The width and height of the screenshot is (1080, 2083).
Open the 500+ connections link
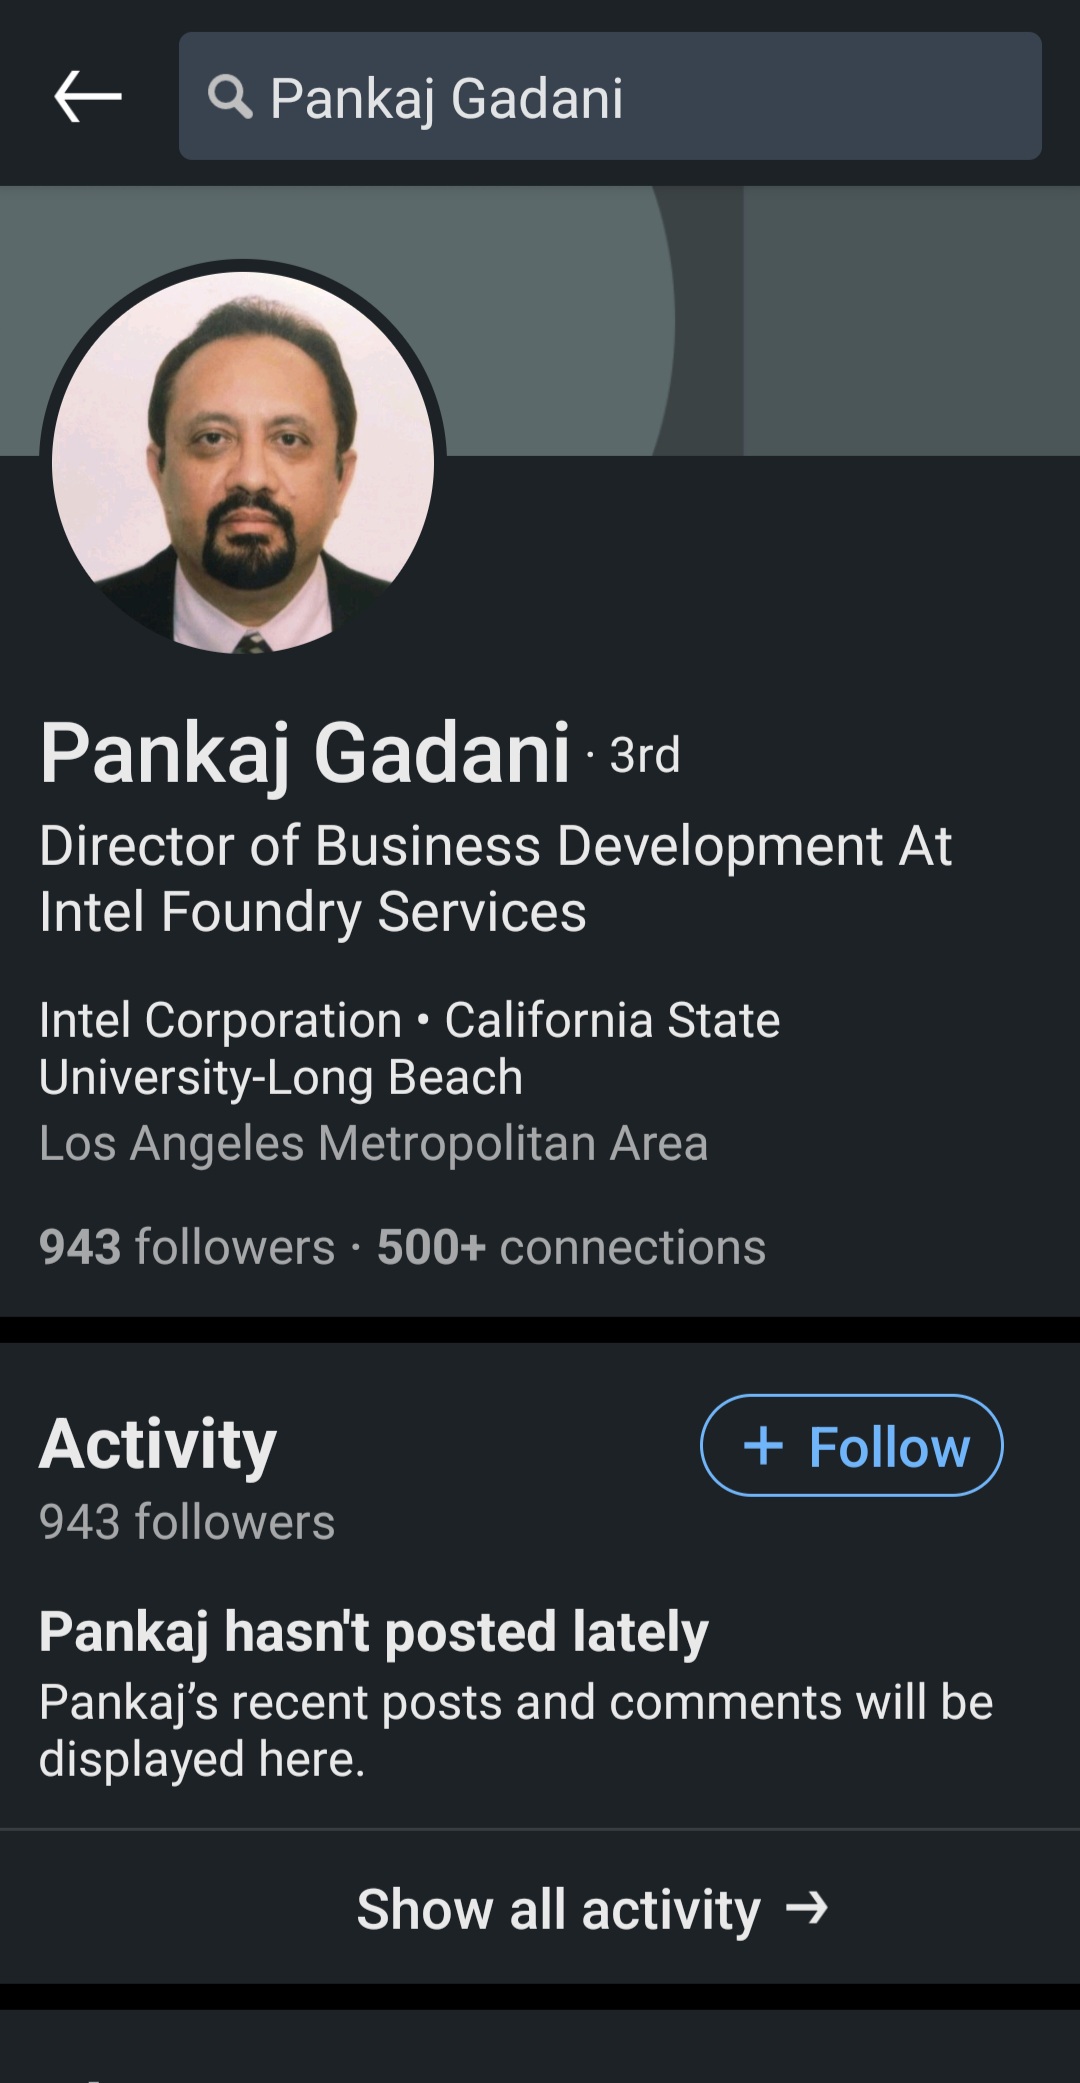571,1247
